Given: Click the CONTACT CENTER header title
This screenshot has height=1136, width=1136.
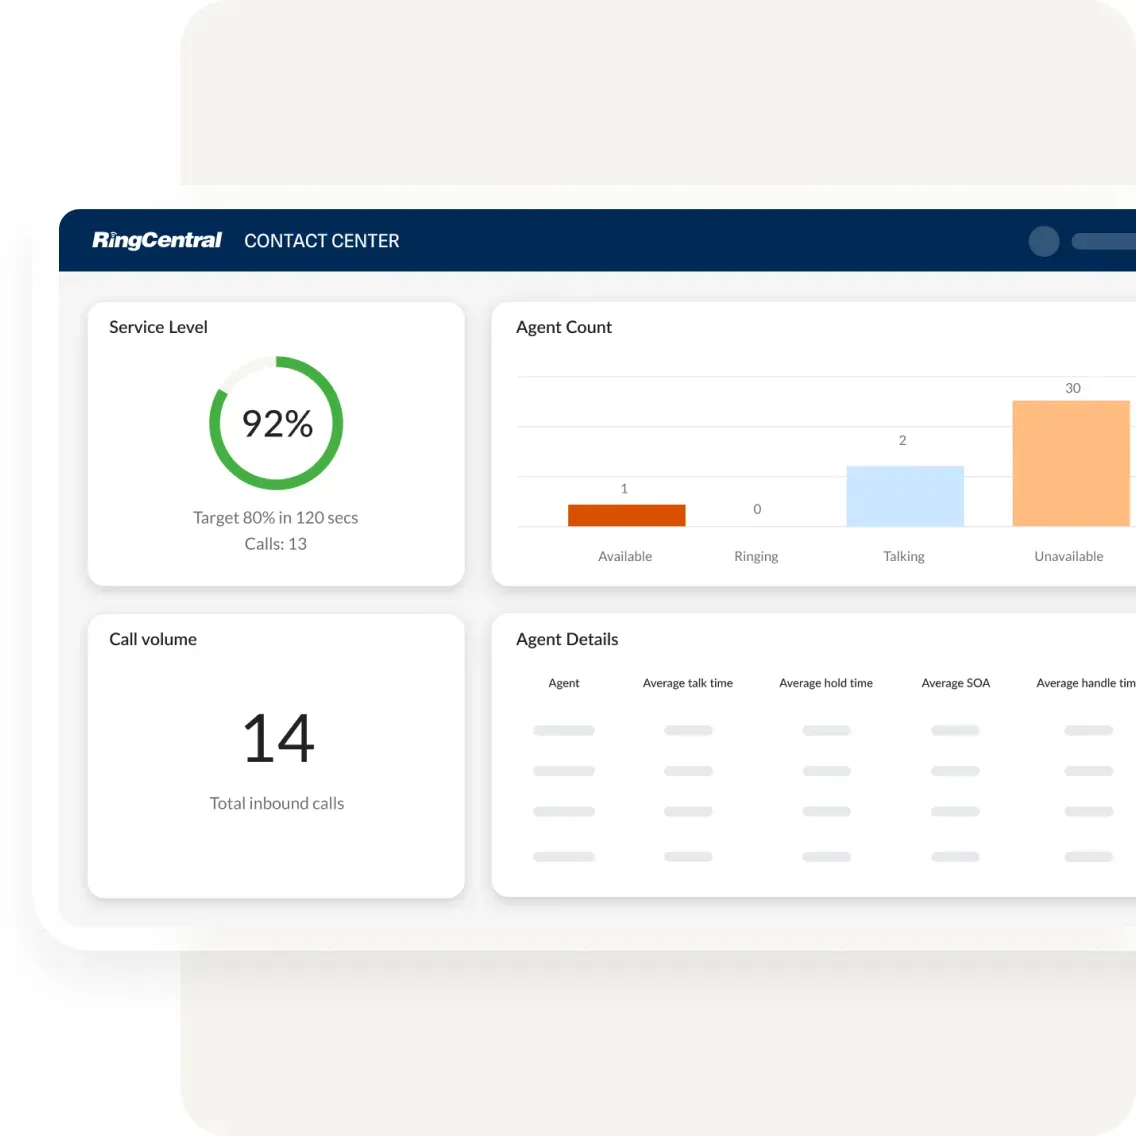Looking at the screenshot, I should pyautogui.click(x=322, y=241).
